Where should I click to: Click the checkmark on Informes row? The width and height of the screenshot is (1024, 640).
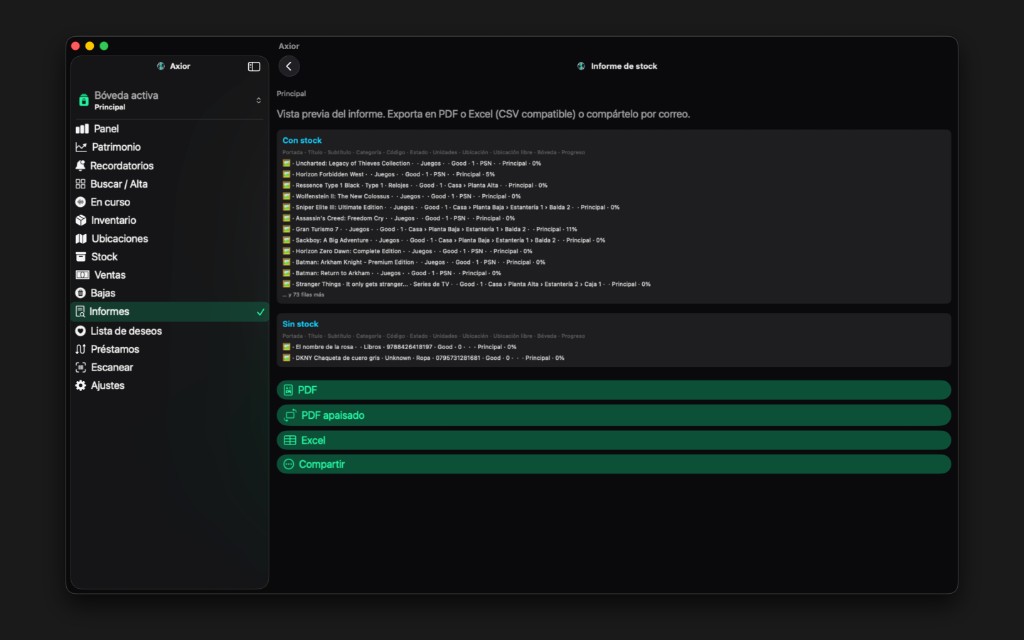point(261,312)
